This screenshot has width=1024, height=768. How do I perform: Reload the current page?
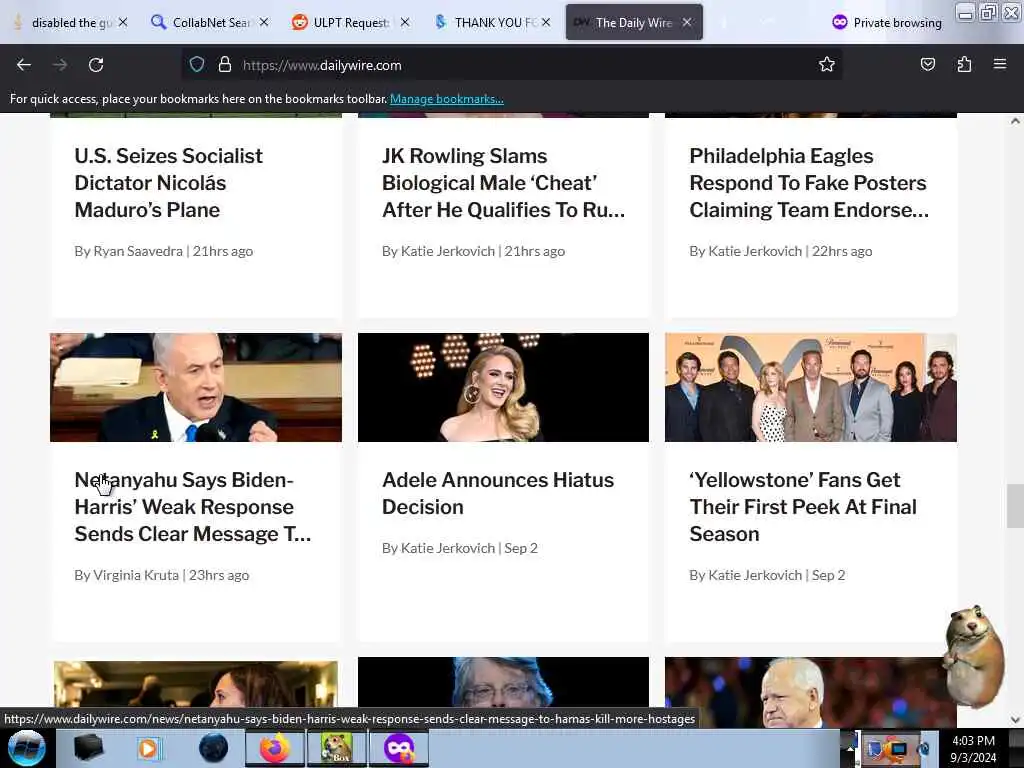(x=96, y=65)
